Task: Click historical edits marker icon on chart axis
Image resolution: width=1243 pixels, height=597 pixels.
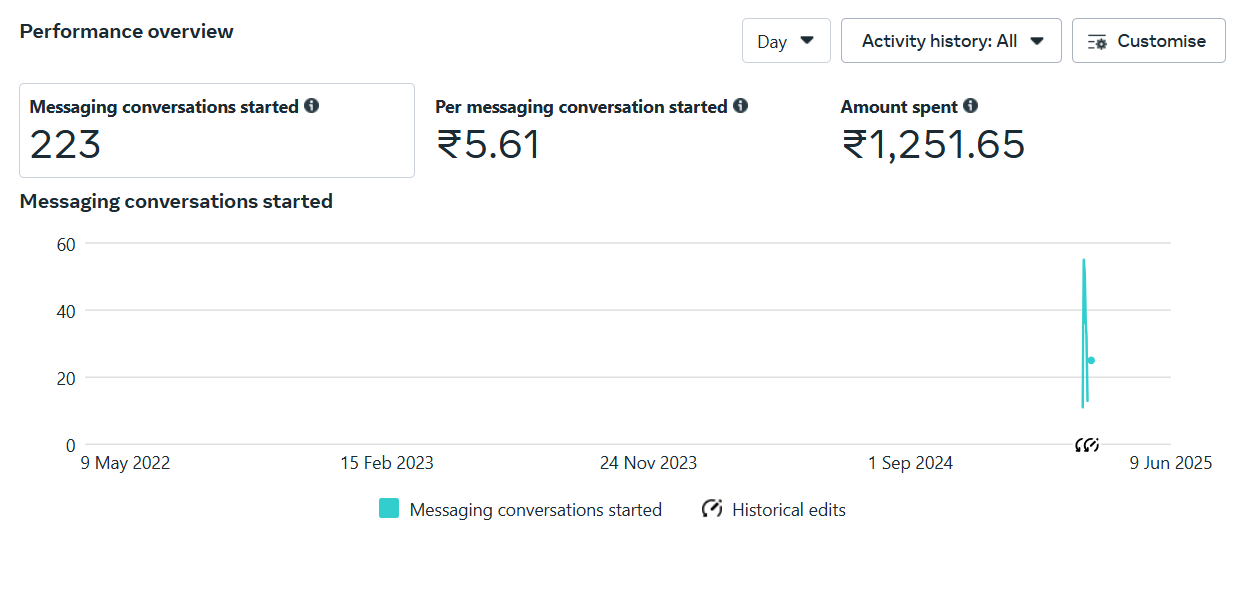Action: [x=1087, y=445]
